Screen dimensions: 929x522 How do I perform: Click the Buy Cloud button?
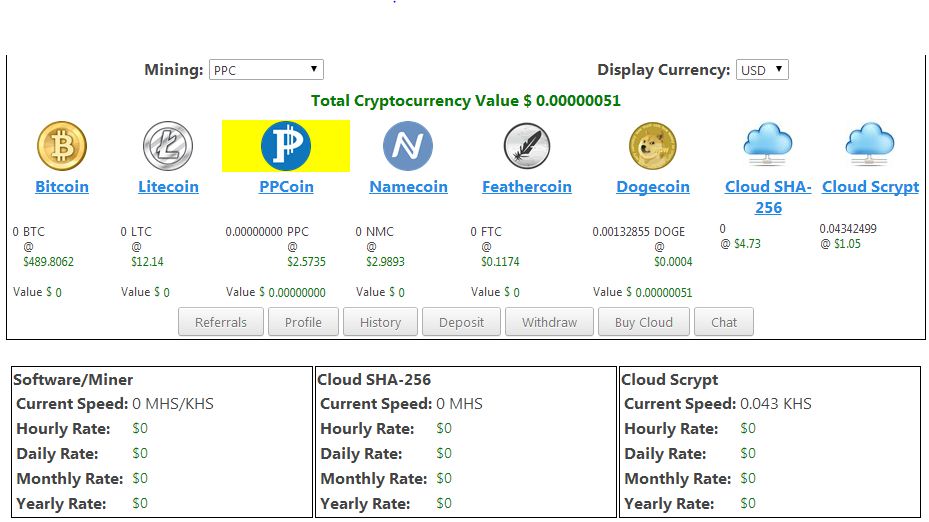tap(643, 322)
